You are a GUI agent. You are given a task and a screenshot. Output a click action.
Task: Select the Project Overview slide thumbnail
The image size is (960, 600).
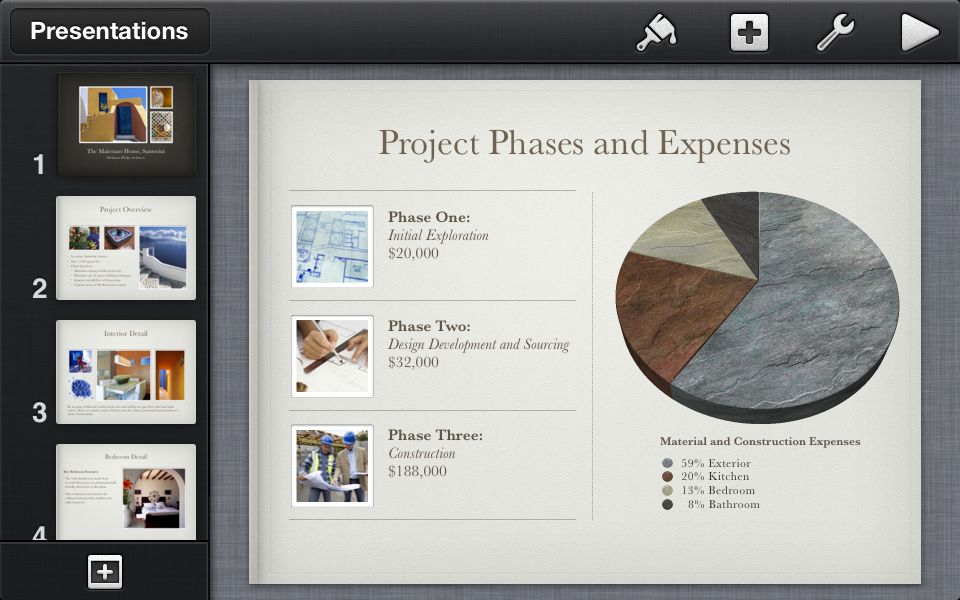pyautogui.click(x=125, y=248)
